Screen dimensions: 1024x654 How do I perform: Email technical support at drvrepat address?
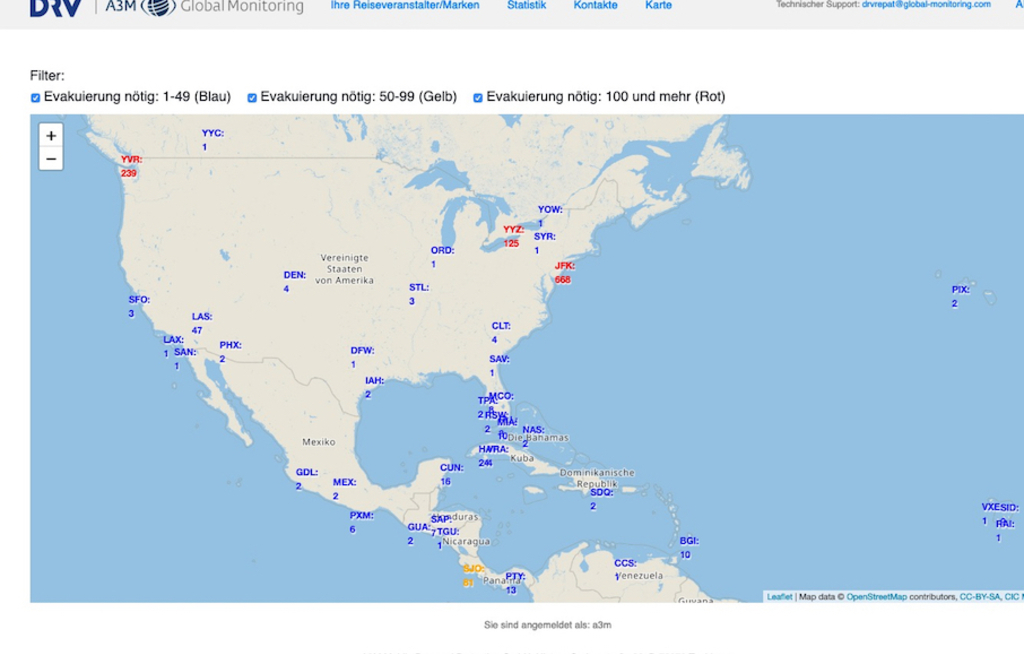tap(926, 5)
